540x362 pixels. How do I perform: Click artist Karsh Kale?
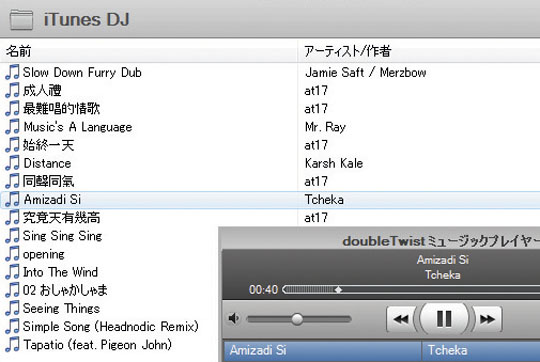tap(334, 163)
